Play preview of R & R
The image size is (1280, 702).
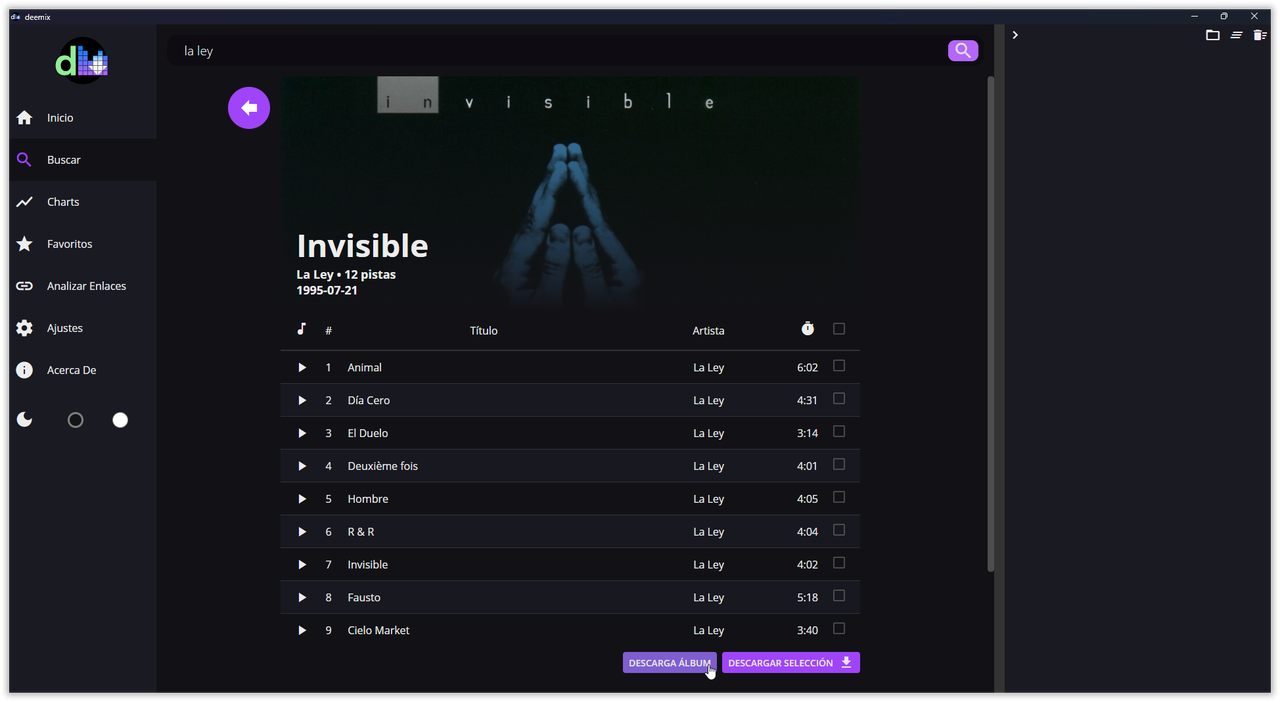point(302,532)
